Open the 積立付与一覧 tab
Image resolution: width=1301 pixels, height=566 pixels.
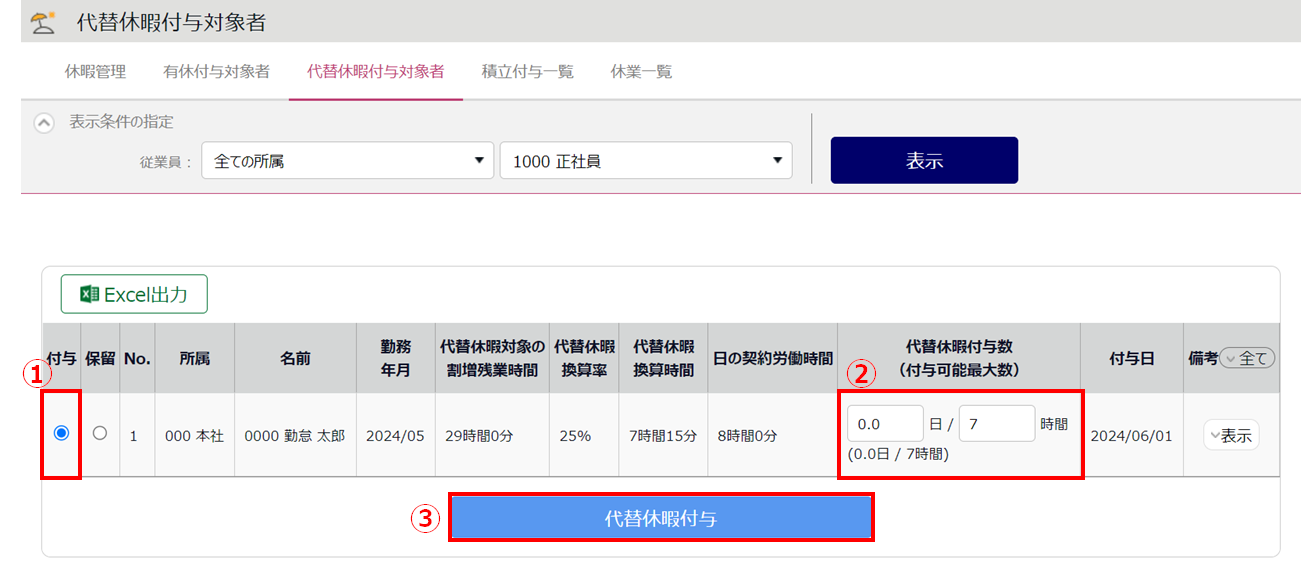[x=528, y=72]
